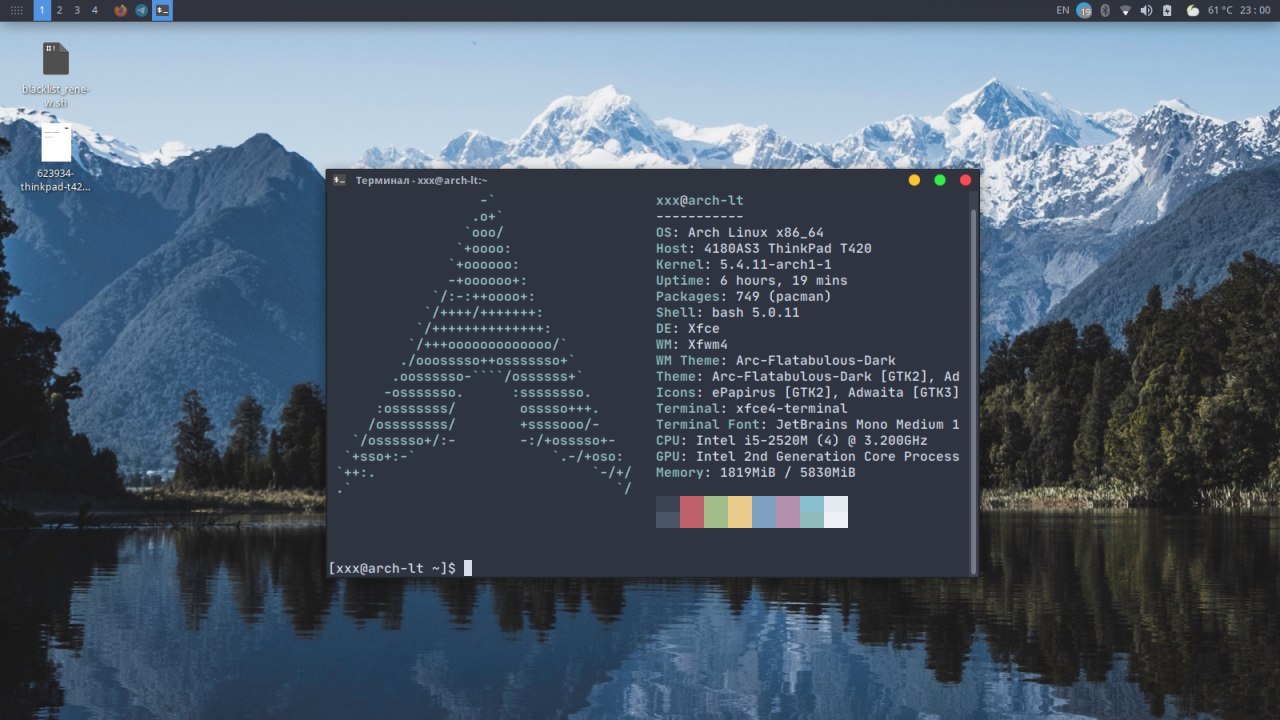This screenshot has height=720, width=1280.
Task: Click the blue neofetch color block
Action: tap(764, 512)
